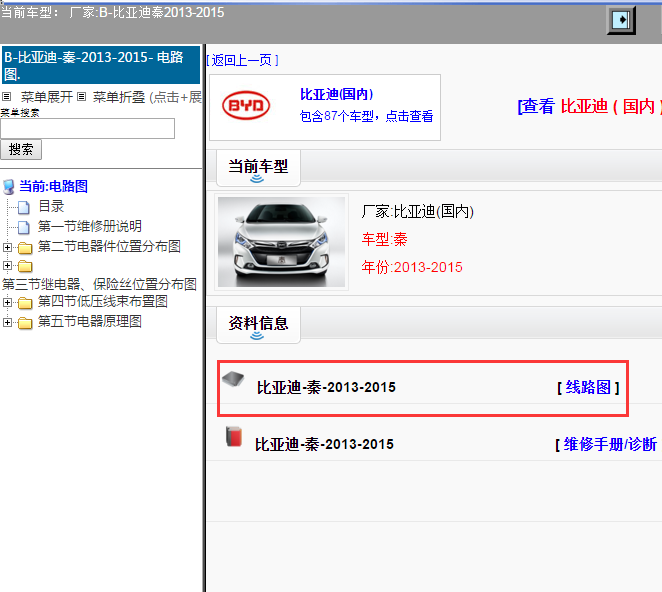Open the 维修手册/诊断 link
Viewport: 662px width, 592px height.
610,444
